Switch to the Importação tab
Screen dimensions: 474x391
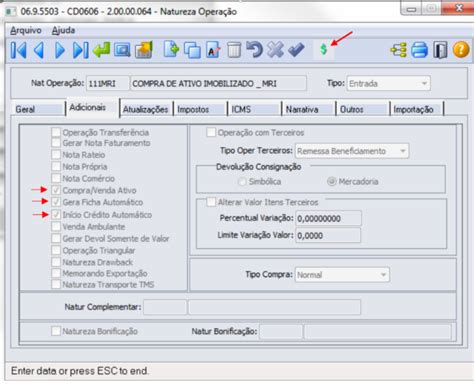click(417, 109)
